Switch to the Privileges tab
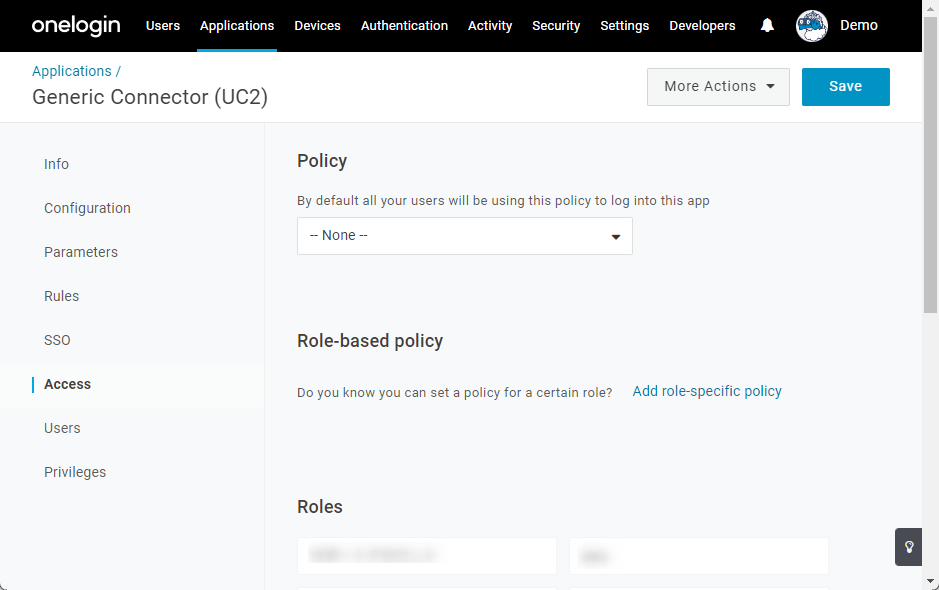Viewport: 939px width, 590px height. pyautogui.click(x=75, y=472)
